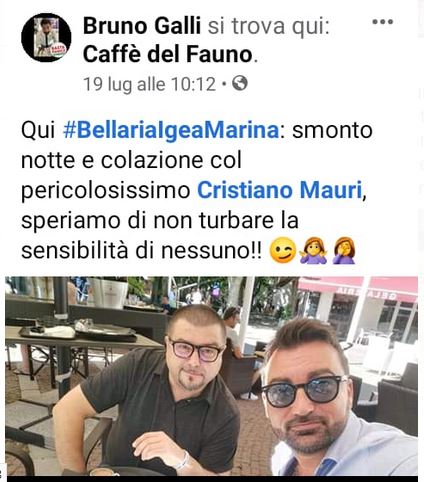
Task: Click the #BellariaIgeaMarina hashtag
Action: coord(171,131)
